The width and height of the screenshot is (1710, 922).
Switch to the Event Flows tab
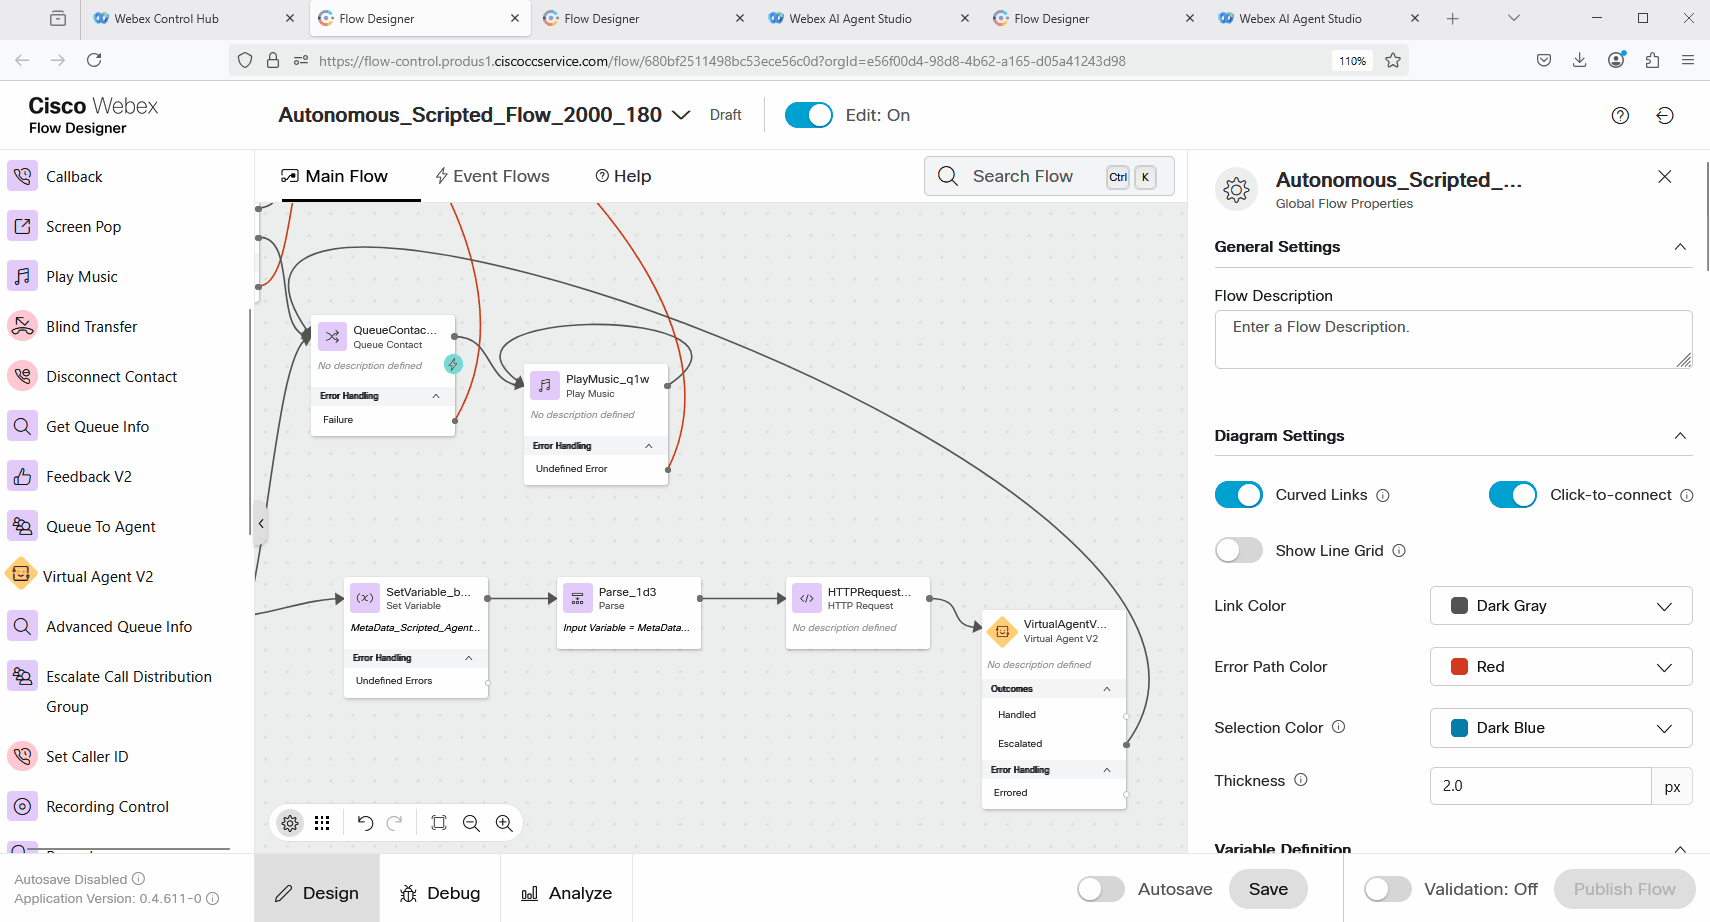click(x=492, y=176)
